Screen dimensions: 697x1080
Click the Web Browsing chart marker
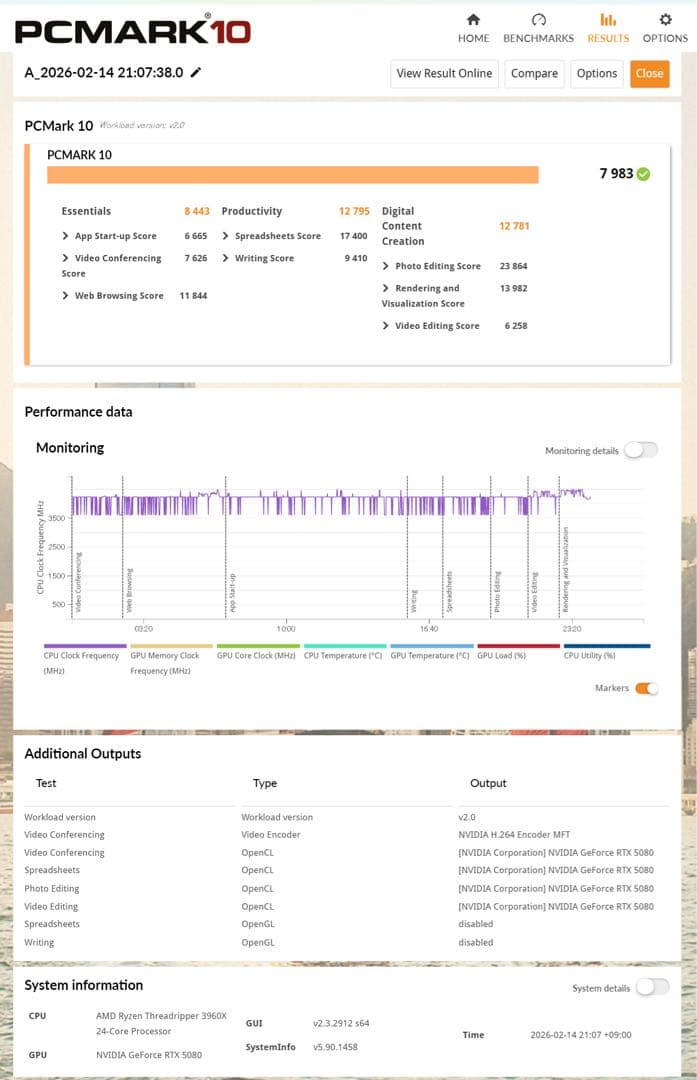click(129, 590)
